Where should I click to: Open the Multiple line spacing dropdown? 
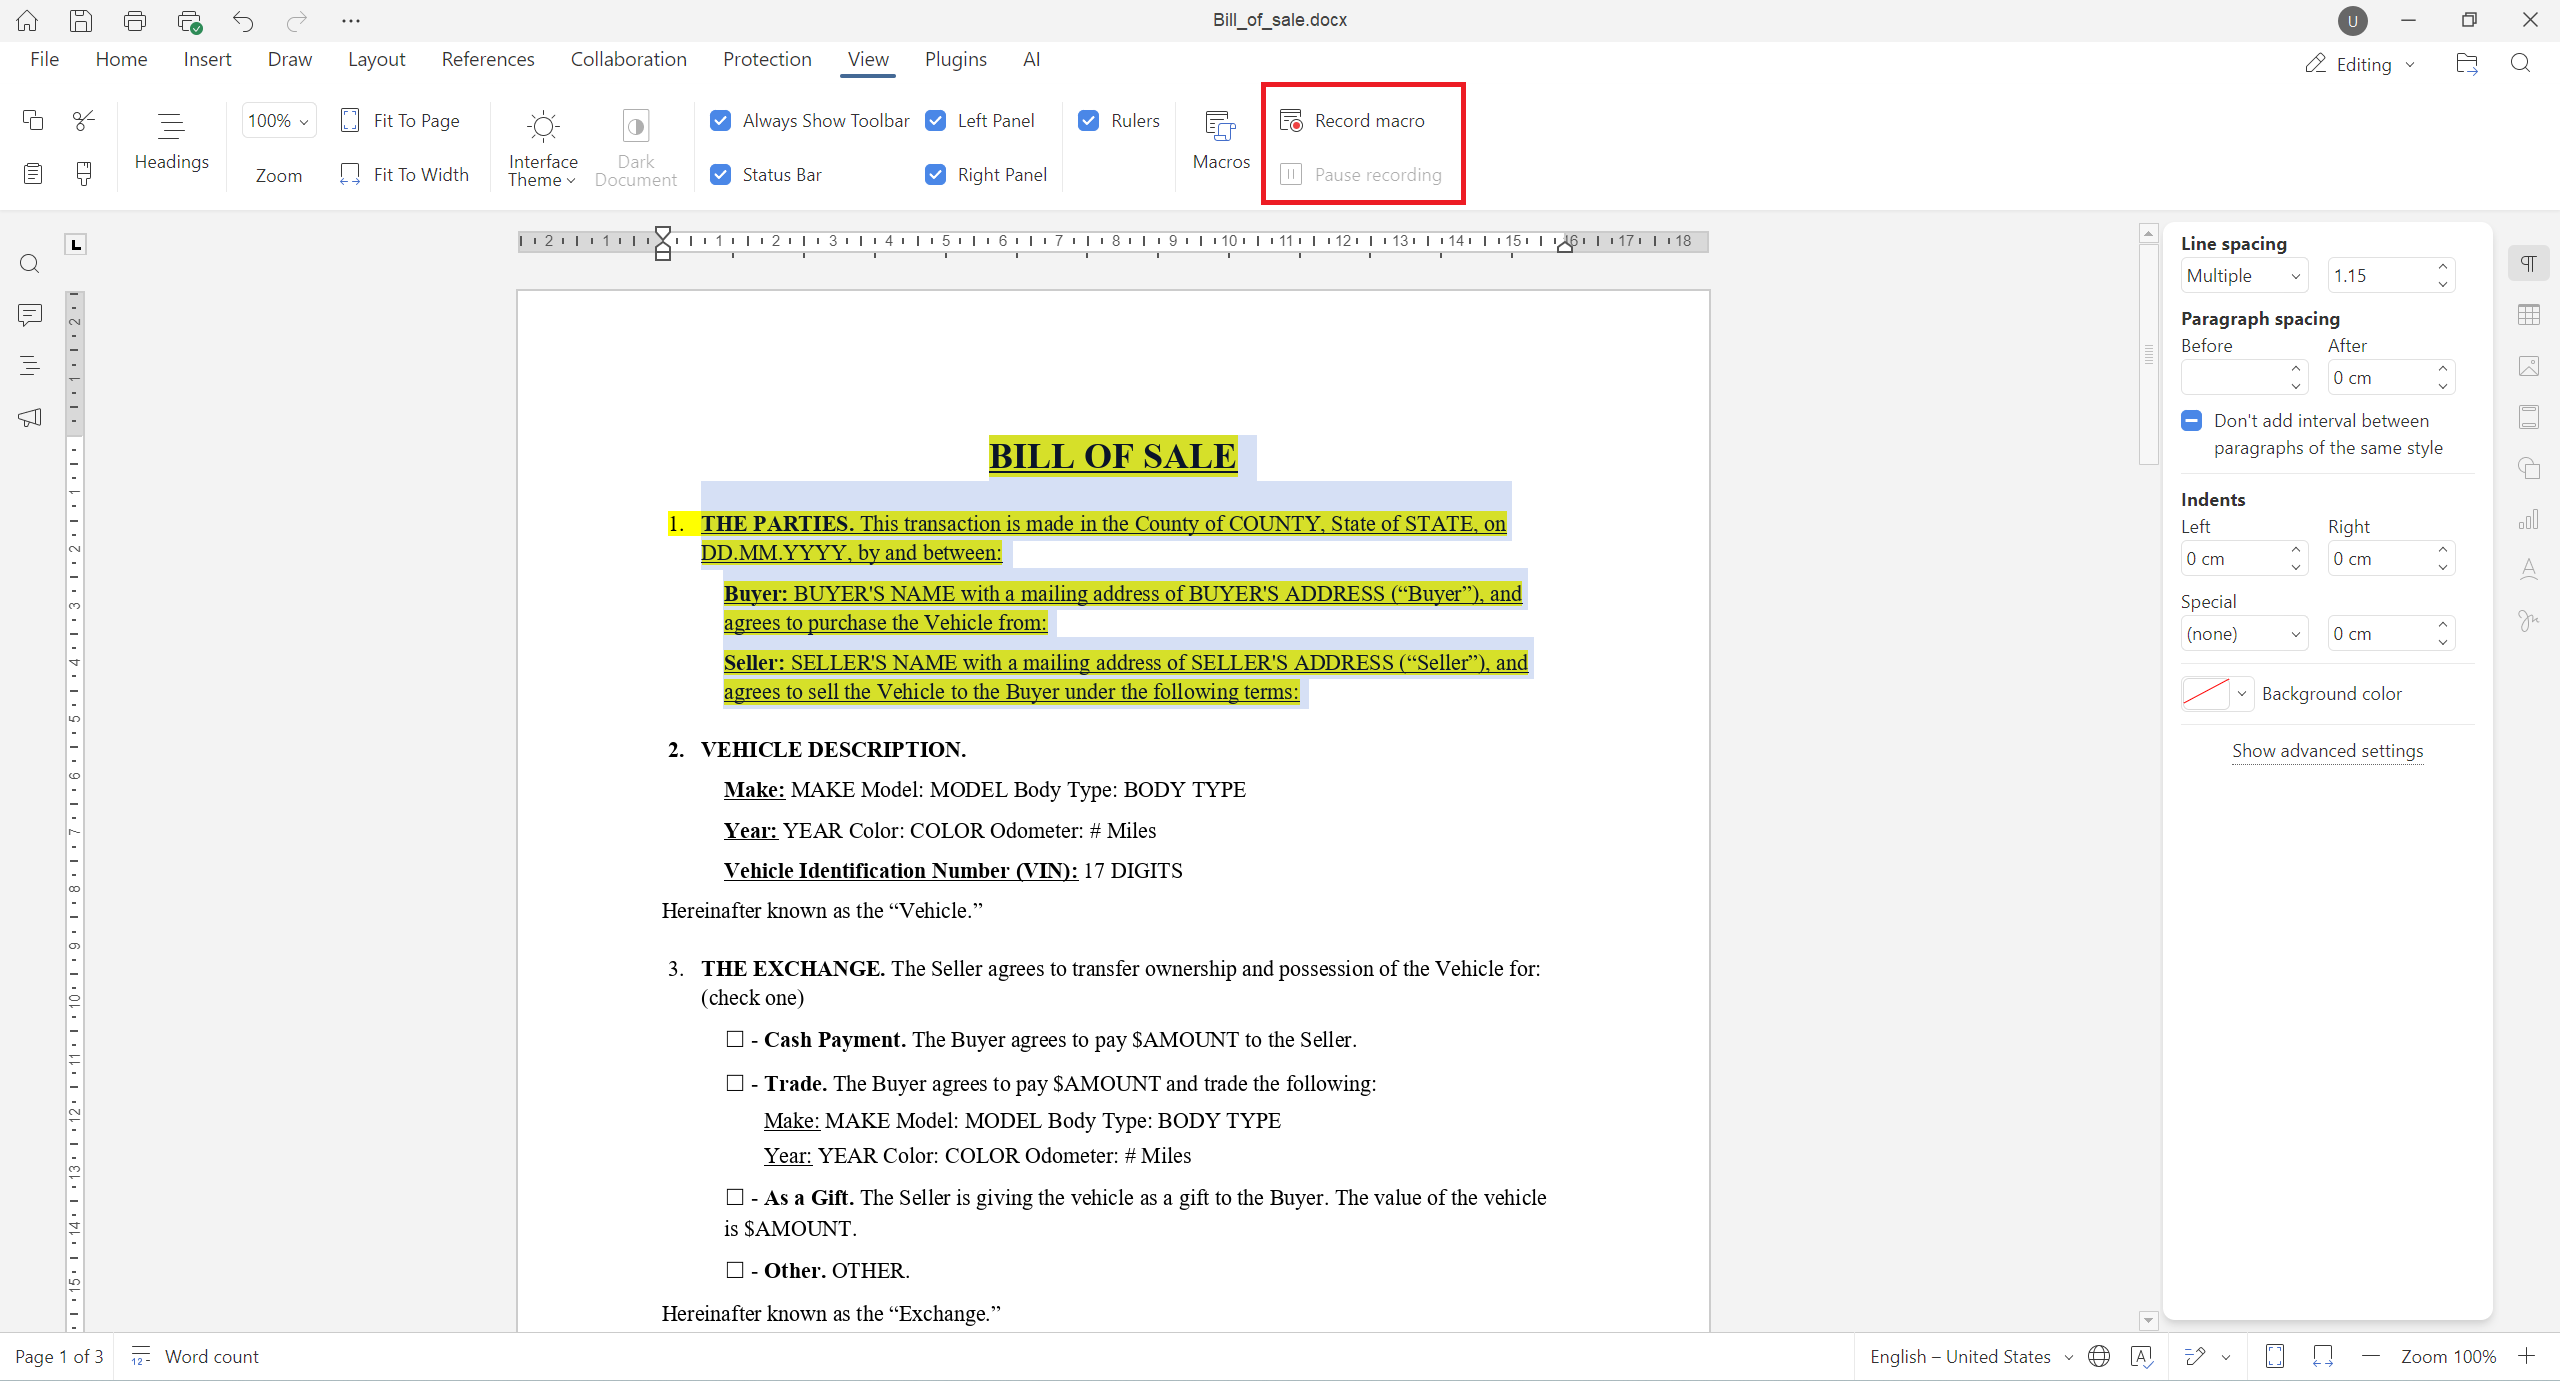[2243, 275]
